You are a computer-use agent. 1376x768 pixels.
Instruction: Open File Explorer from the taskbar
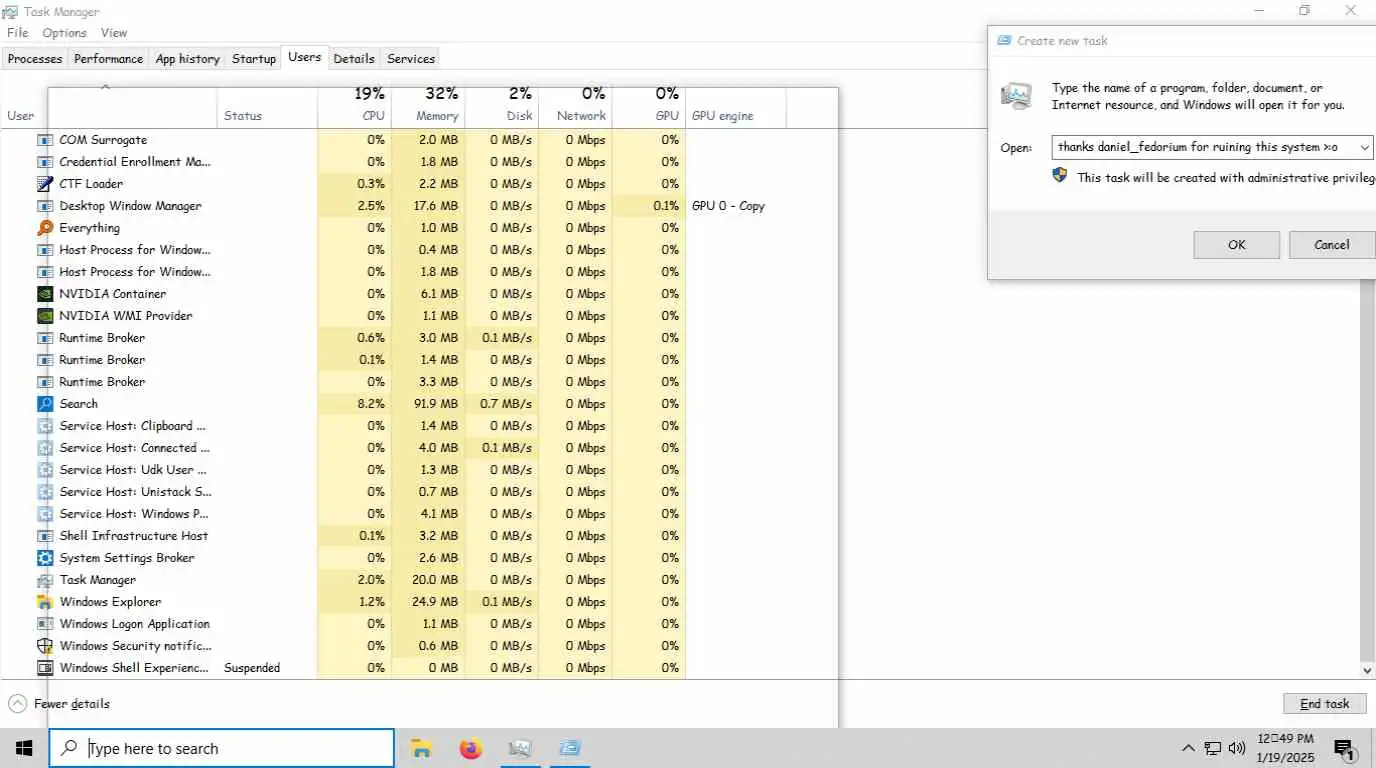point(422,748)
